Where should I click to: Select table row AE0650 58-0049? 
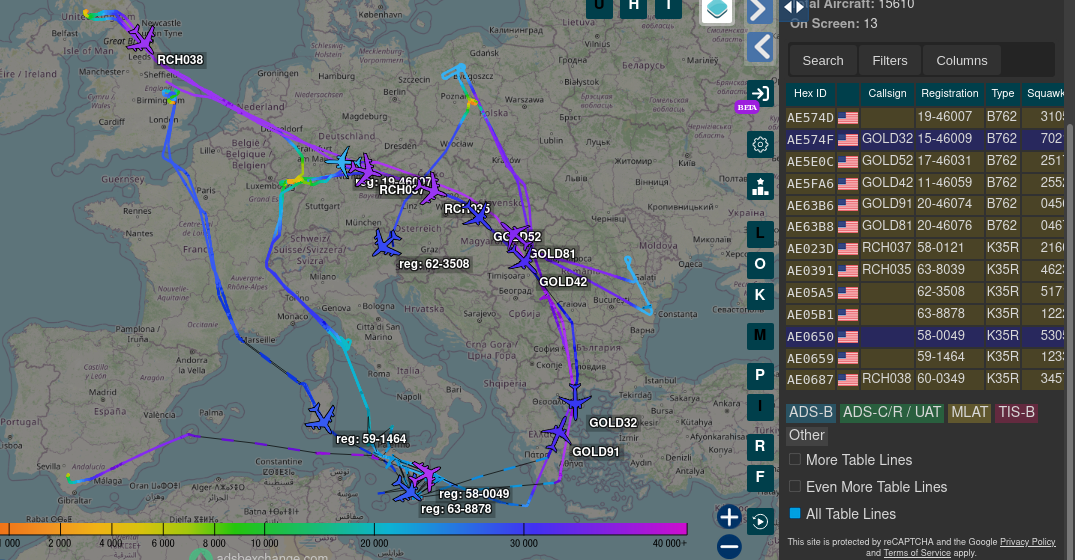pos(926,336)
